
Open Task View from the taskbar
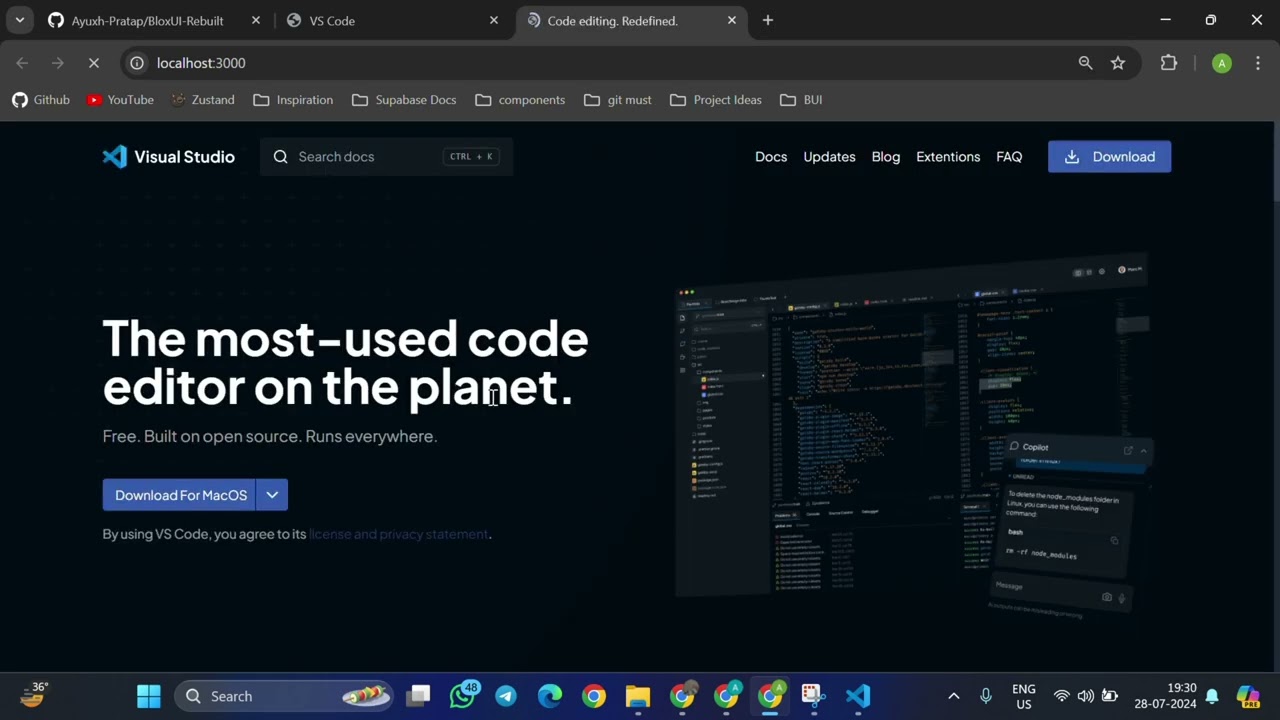[x=419, y=696]
